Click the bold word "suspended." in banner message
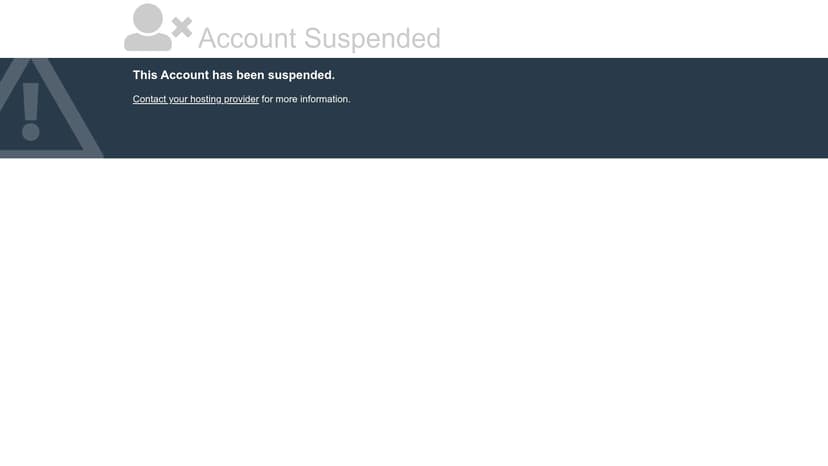Screen dimensions: 828x466 (301, 75)
